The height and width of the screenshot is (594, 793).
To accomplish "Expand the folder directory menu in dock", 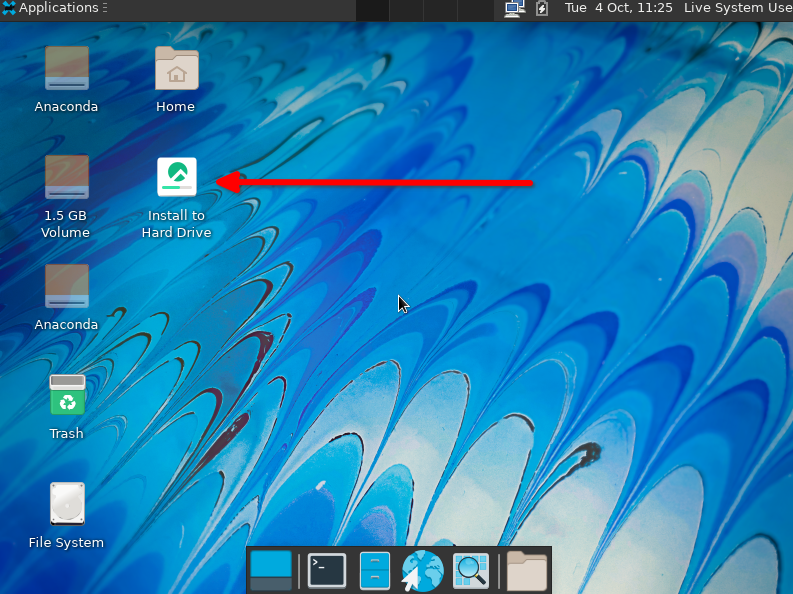I will click(526, 570).
